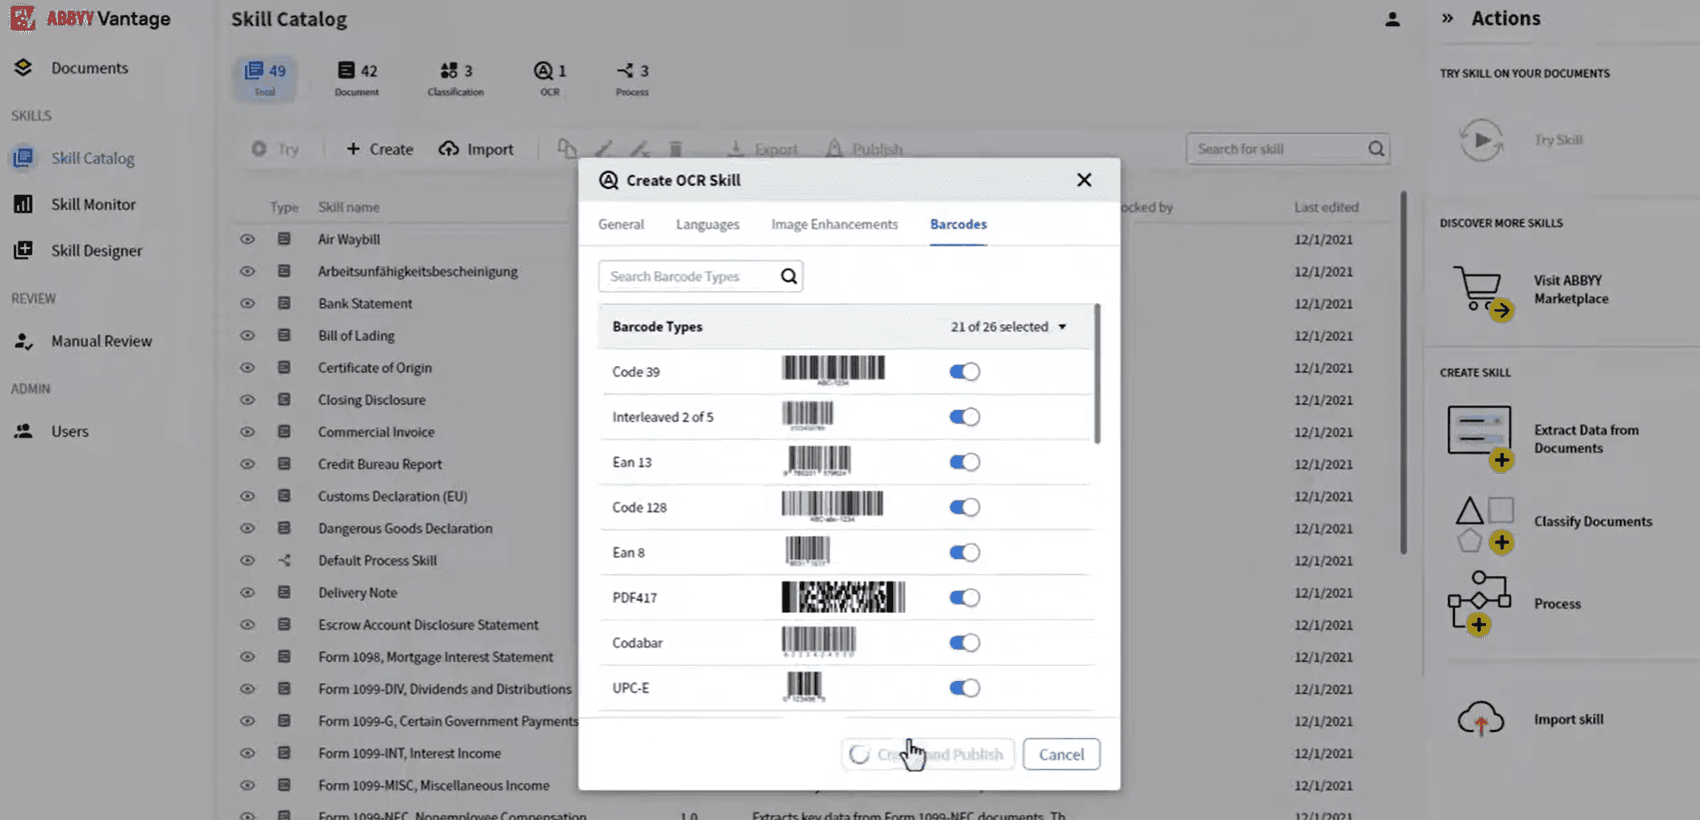Click the ABBYY Vantage logo
The height and width of the screenshot is (820, 1700).
tap(90, 18)
